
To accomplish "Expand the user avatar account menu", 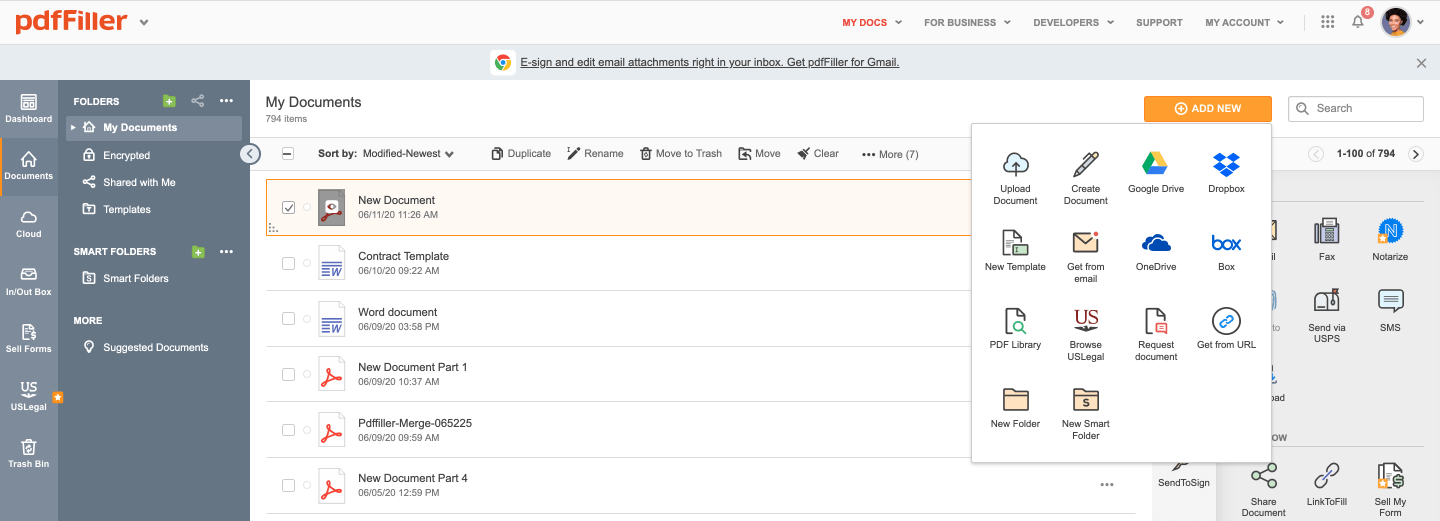I will click(1403, 22).
